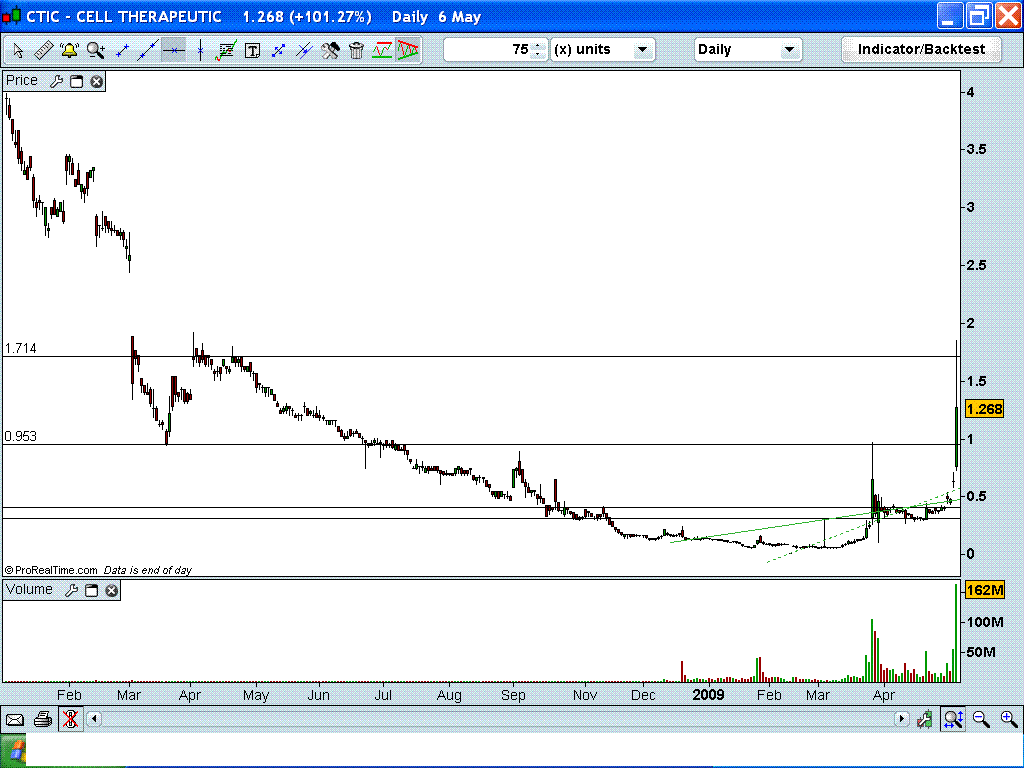Click the Sep label on time axis
This screenshot has width=1024, height=768.
[513, 695]
